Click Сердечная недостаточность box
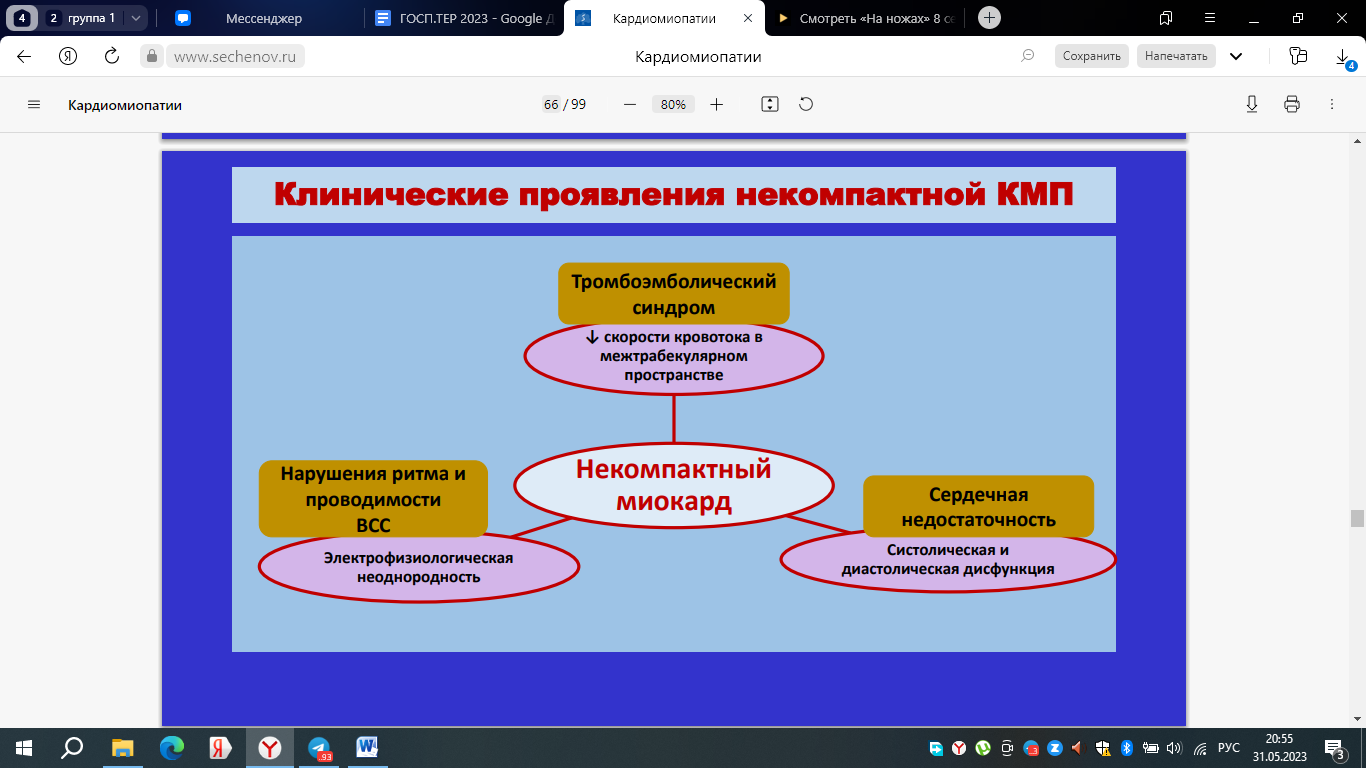Viewport: 1366px width, 768px height. [x=978, y=507]
